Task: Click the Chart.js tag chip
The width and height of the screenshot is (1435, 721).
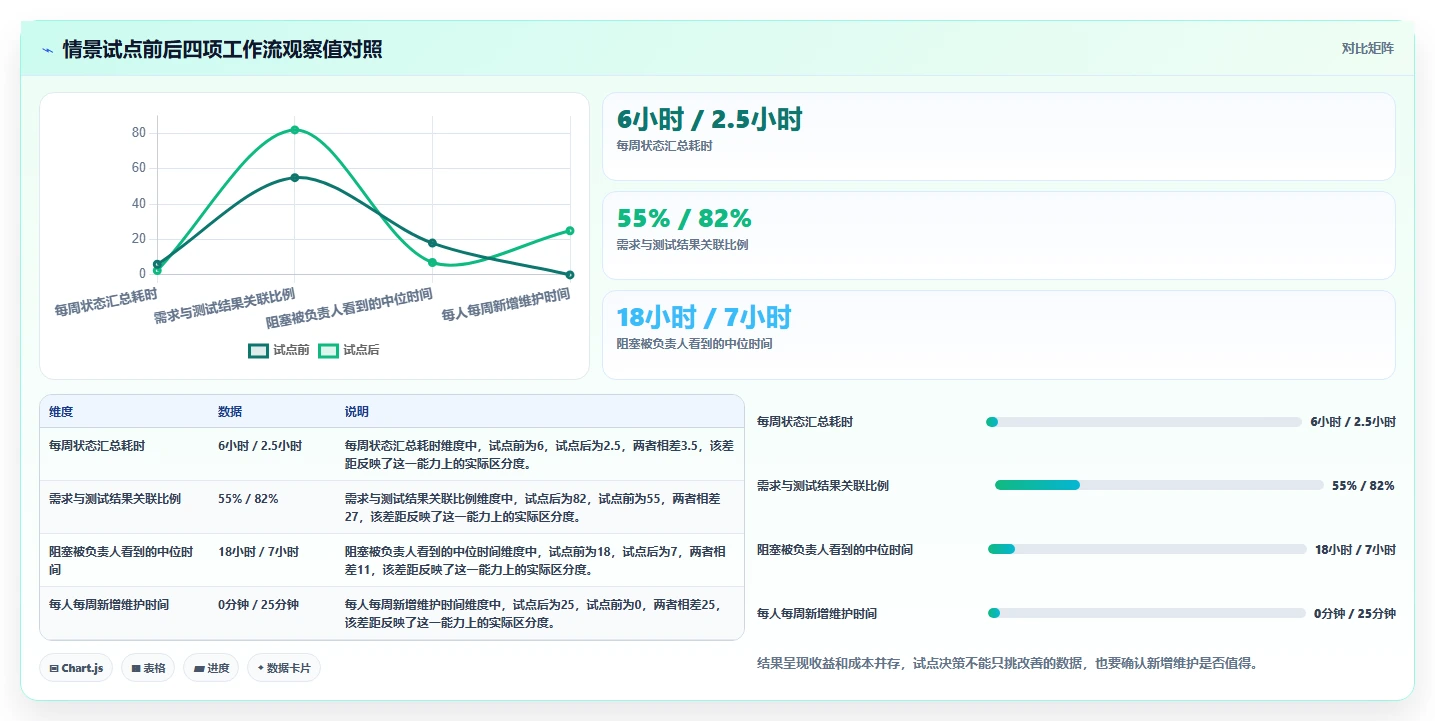Action: [76, 668]
